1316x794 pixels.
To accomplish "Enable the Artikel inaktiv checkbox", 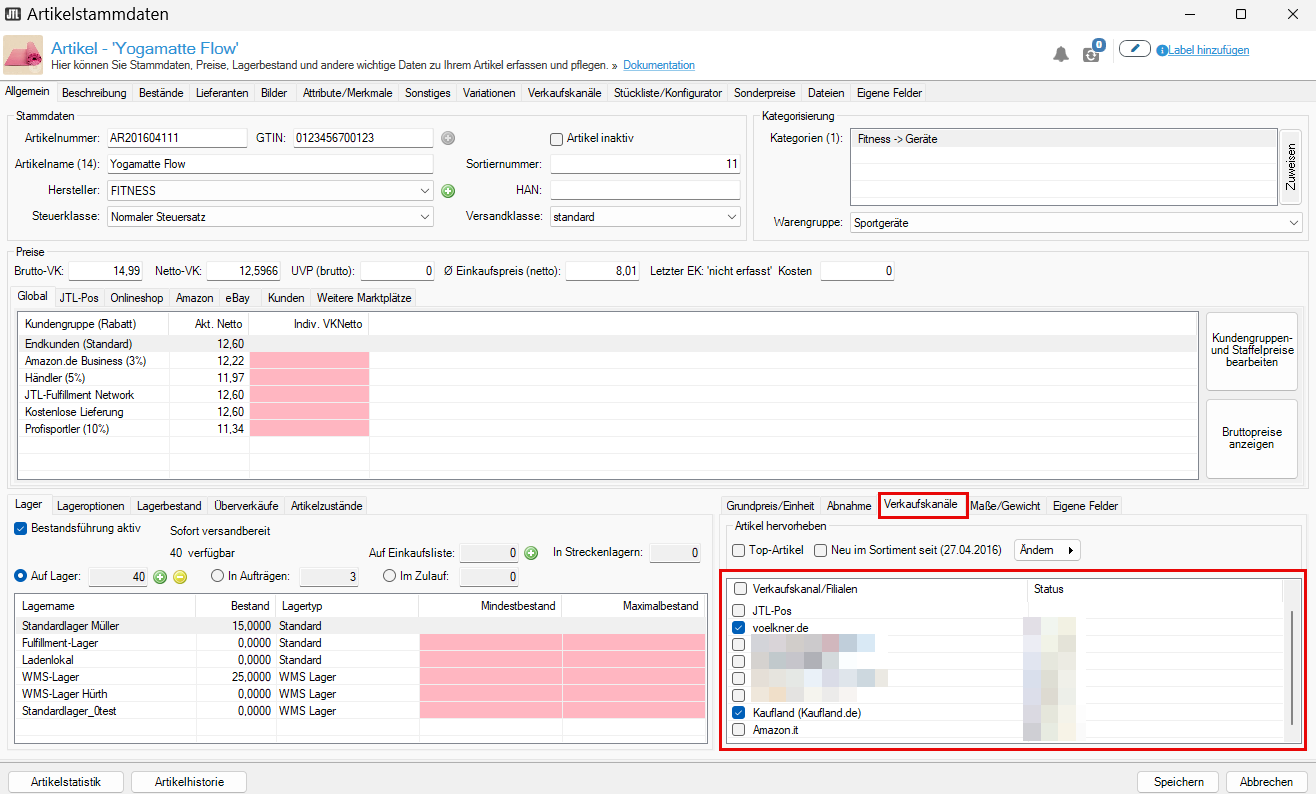I will tap(557, 138).
